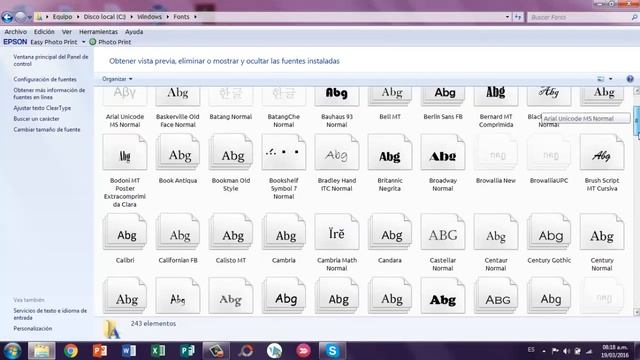Open the recent pages dropdown beside navigation arrows
The height and width of the screenshot is (360, 640).
[30, 17]
